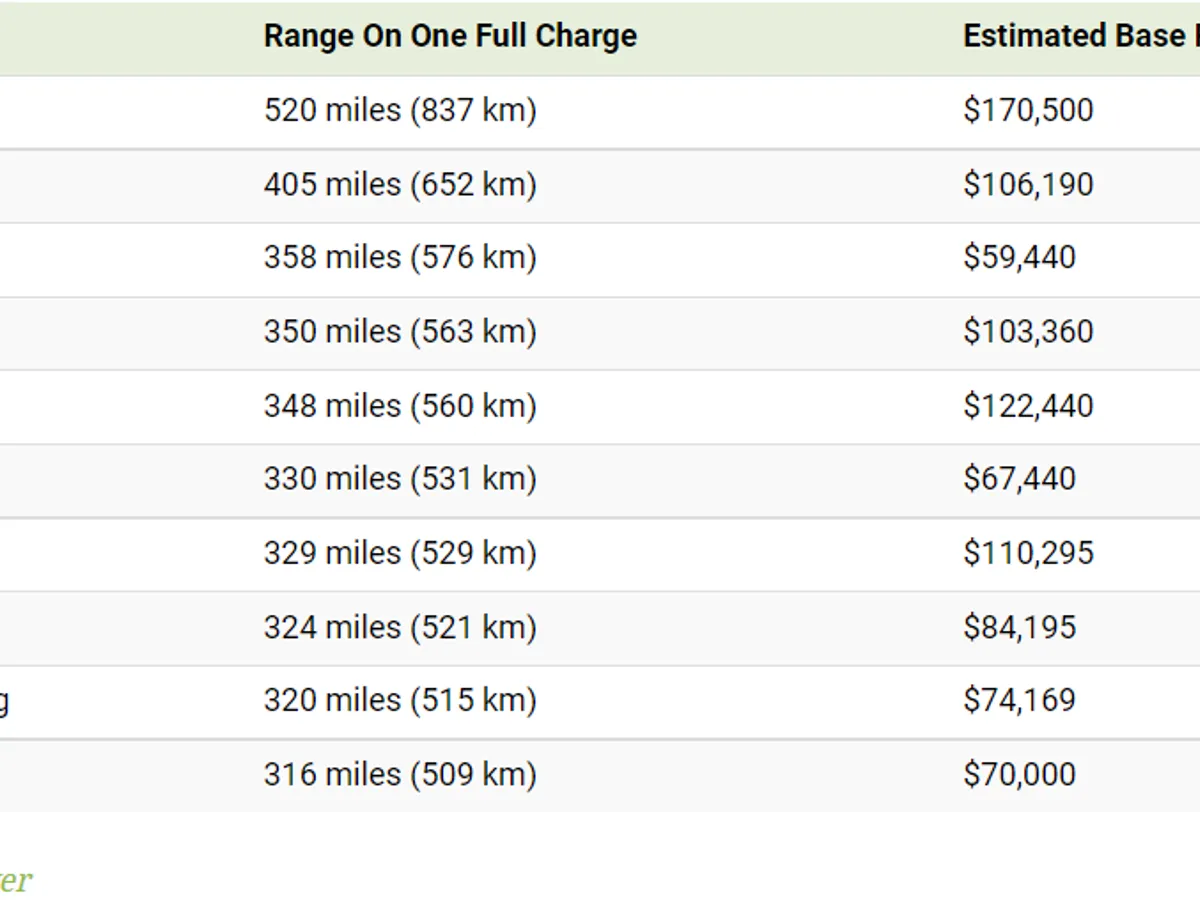Click the 350 miles (563 km) range cell

400,332
